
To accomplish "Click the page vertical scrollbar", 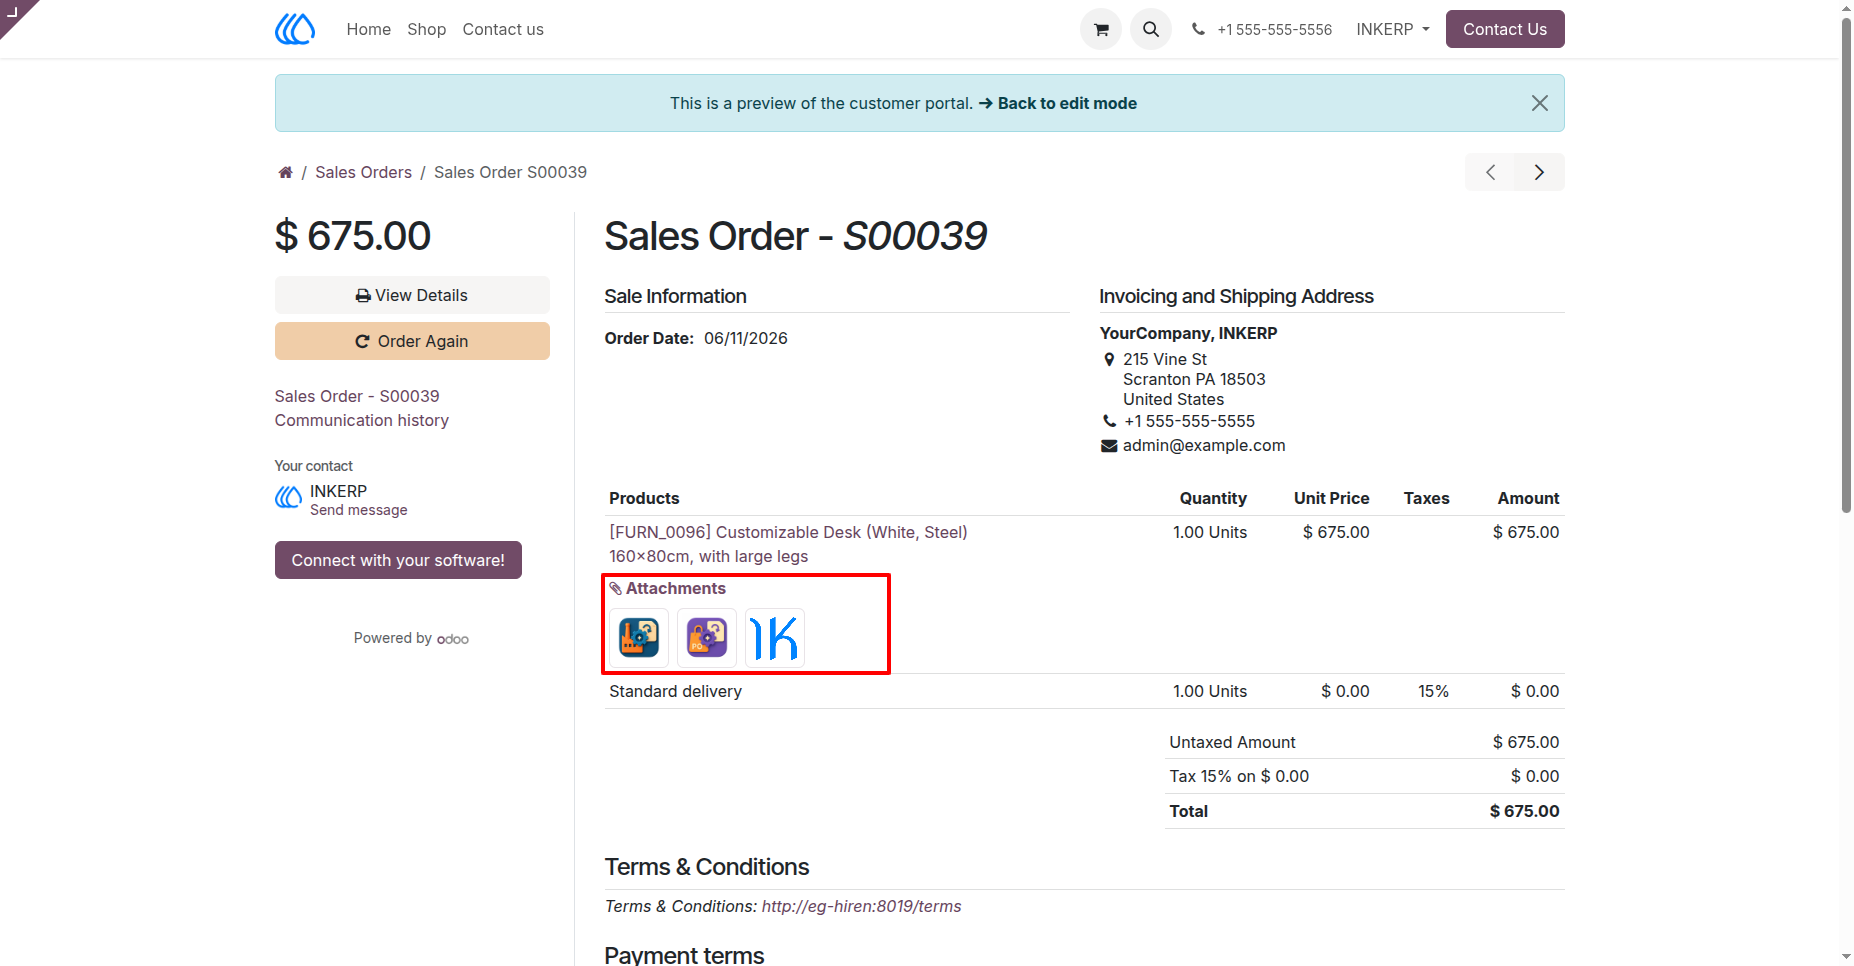I will pos(1846,265).
